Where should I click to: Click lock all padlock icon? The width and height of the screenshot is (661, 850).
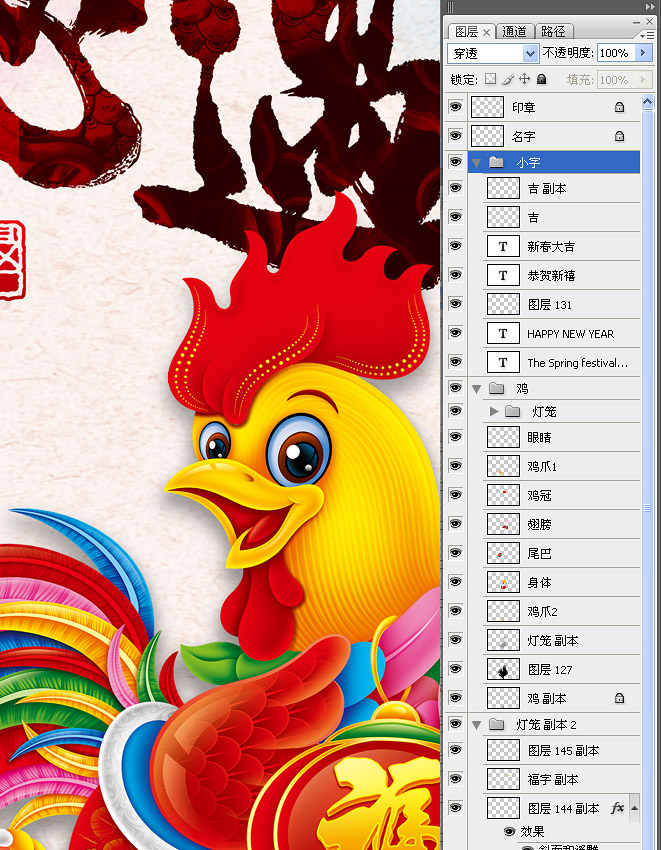(x=541, y=79)
